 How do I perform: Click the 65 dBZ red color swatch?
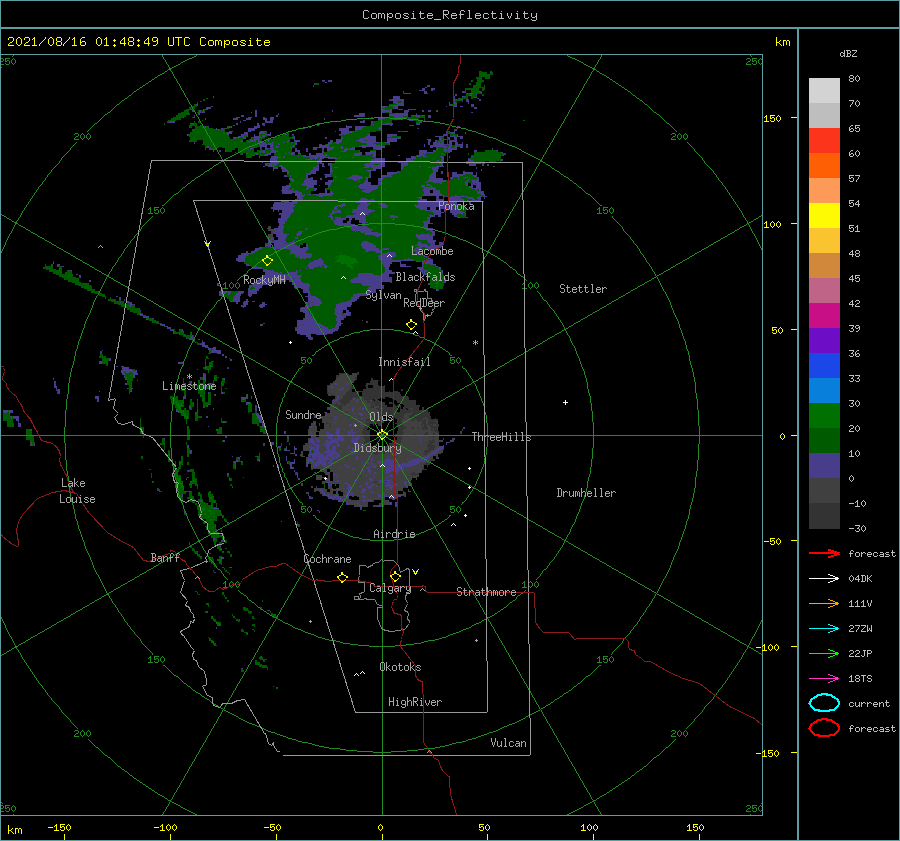pos(824,140)
